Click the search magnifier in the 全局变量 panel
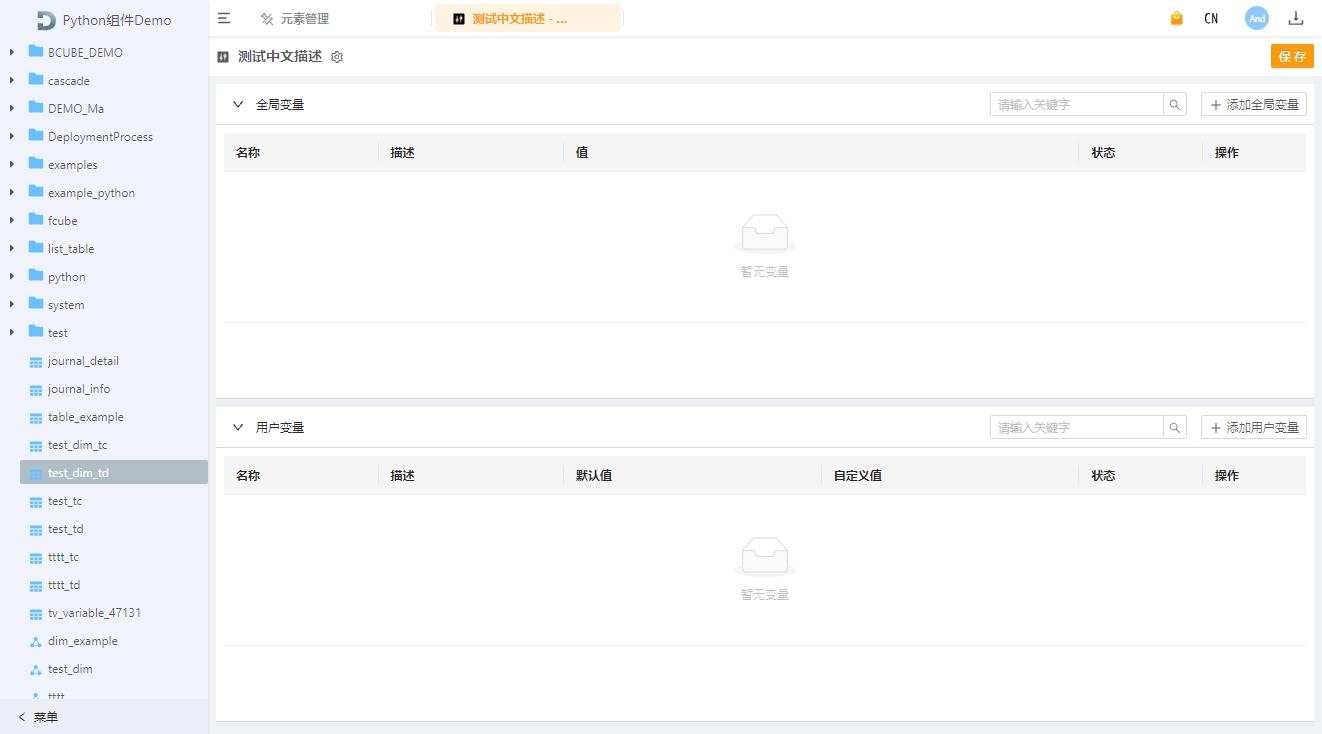Image resolution: width=1322 pixels, height=734 pixels. 1174,104
